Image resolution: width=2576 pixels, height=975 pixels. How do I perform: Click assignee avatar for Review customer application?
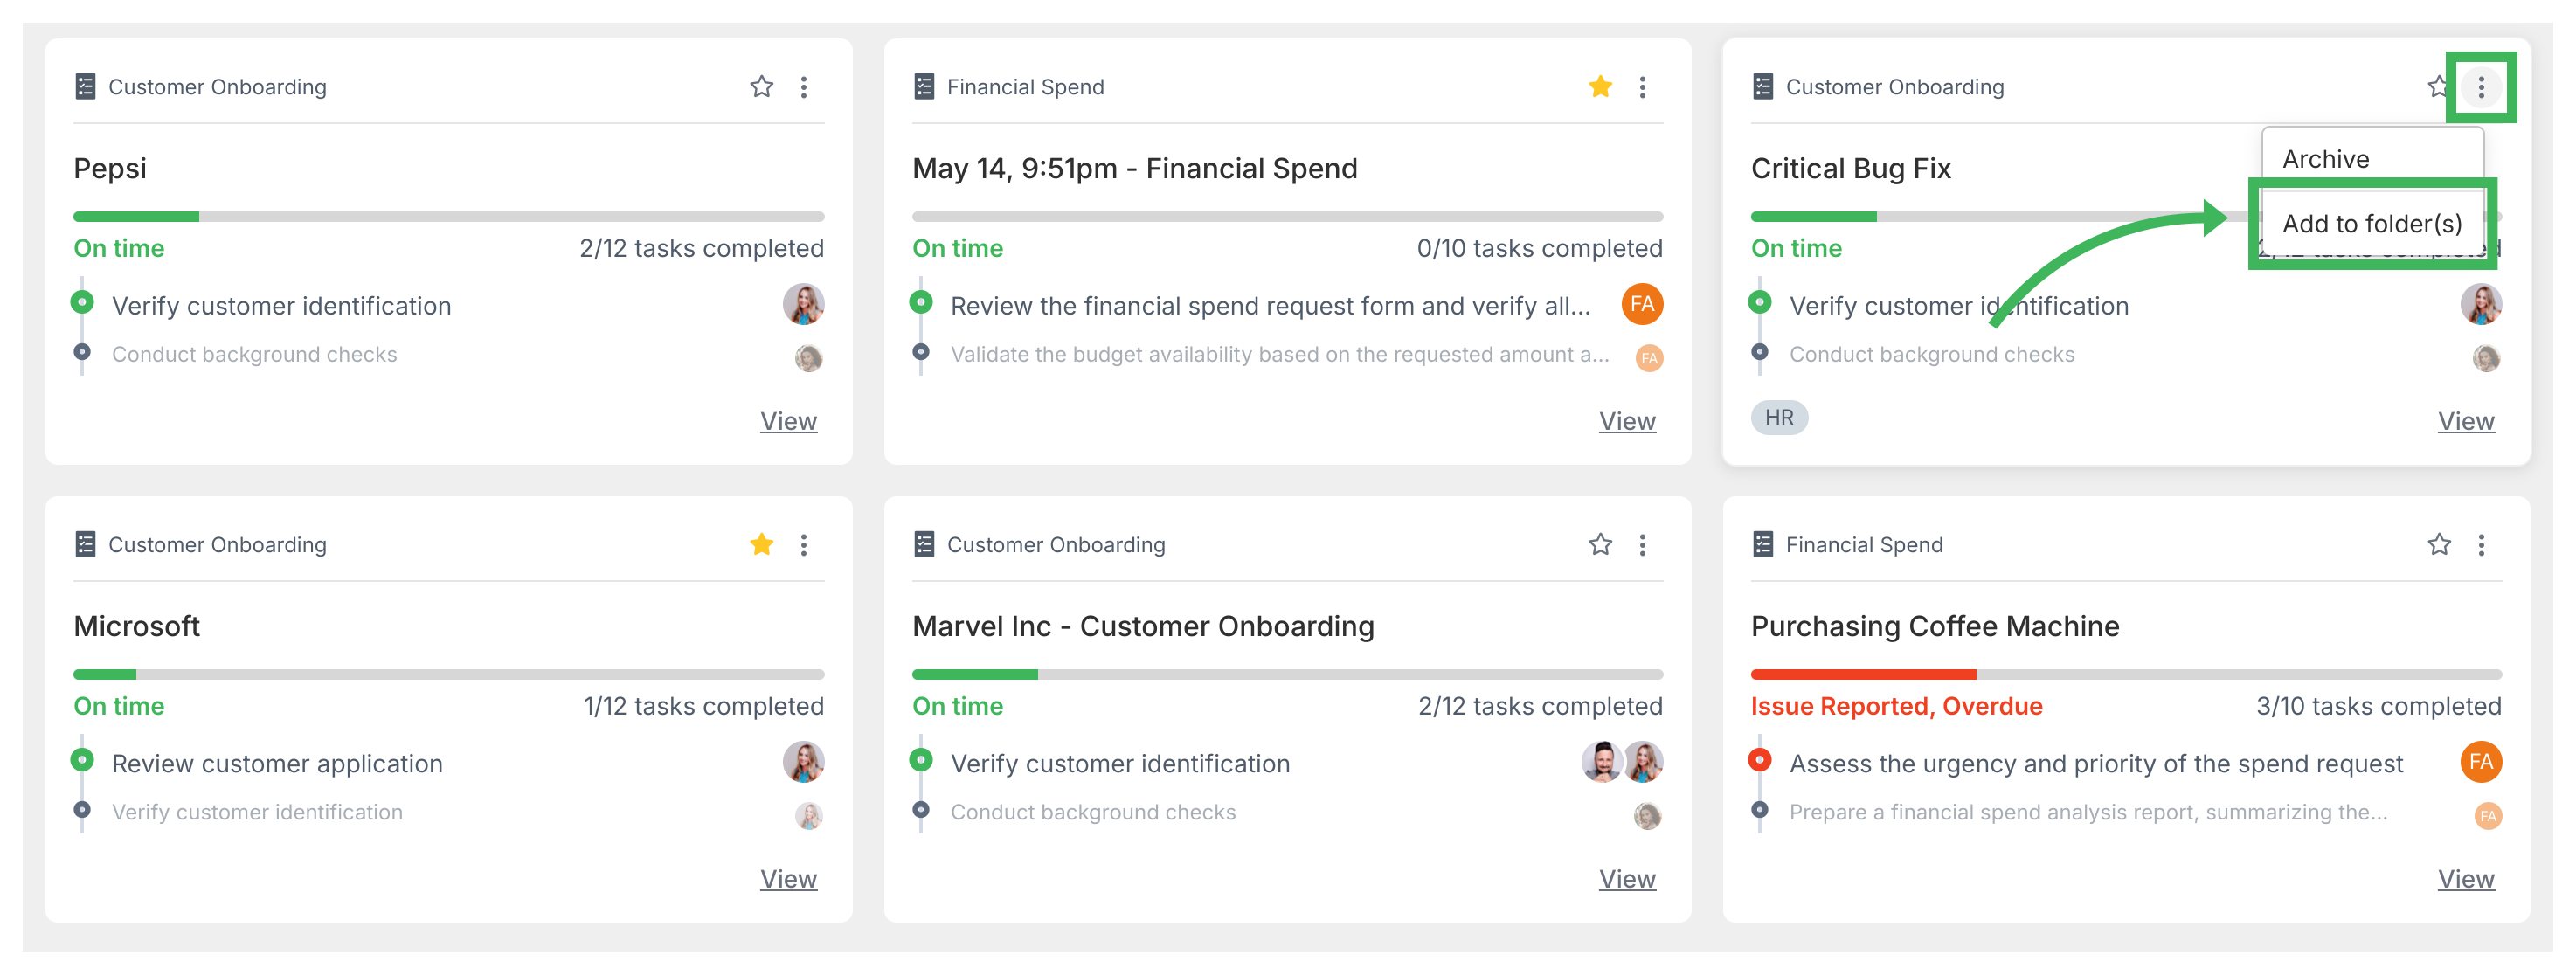[x=803, y=762]
